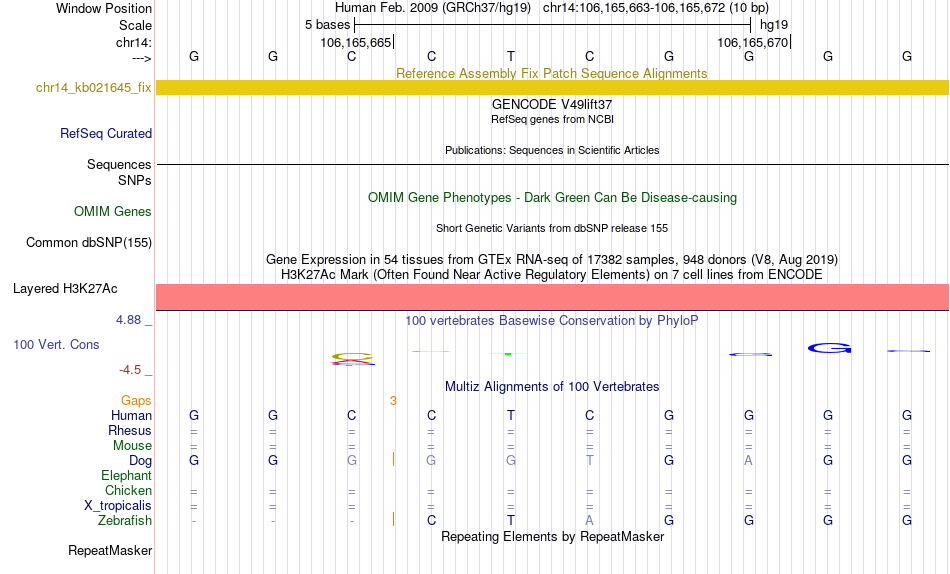Click the Scale label

click(135, 25)
